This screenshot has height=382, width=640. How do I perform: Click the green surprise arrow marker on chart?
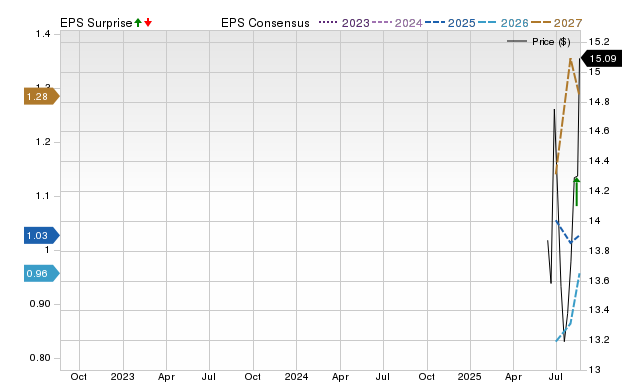pyautogui.click(x=576, y=192)
